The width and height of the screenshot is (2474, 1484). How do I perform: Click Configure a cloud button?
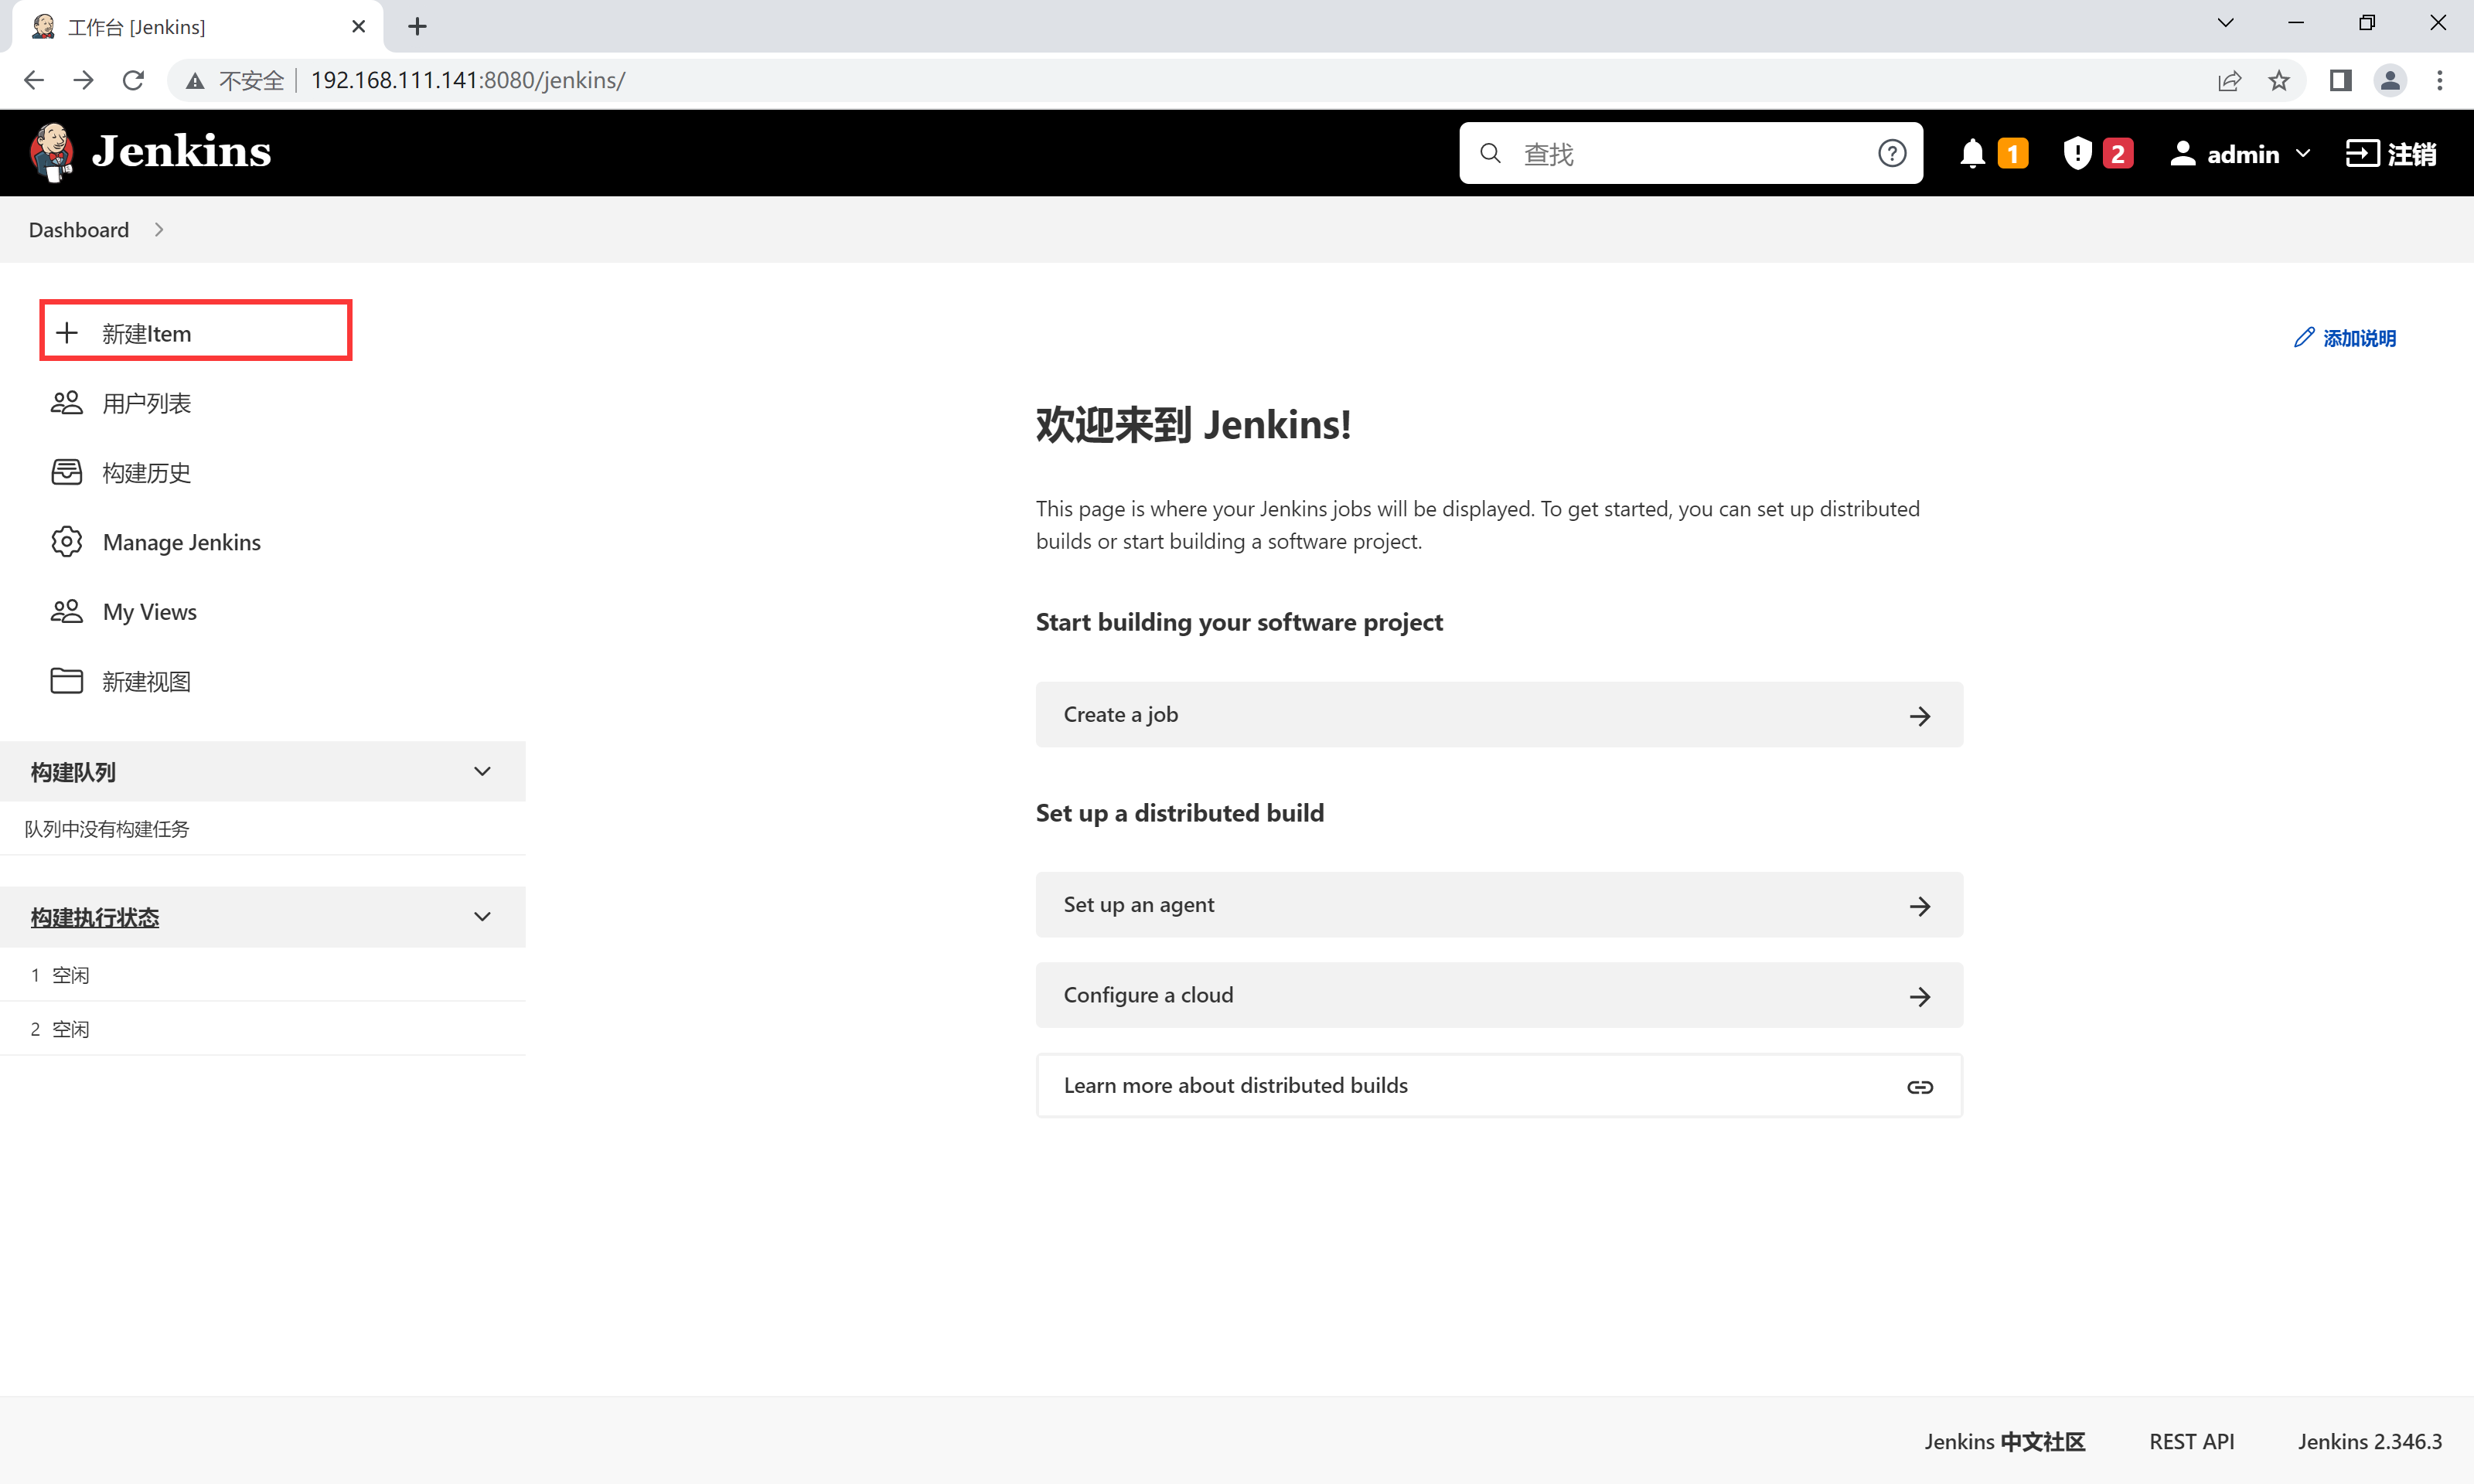click(1498, 995)
